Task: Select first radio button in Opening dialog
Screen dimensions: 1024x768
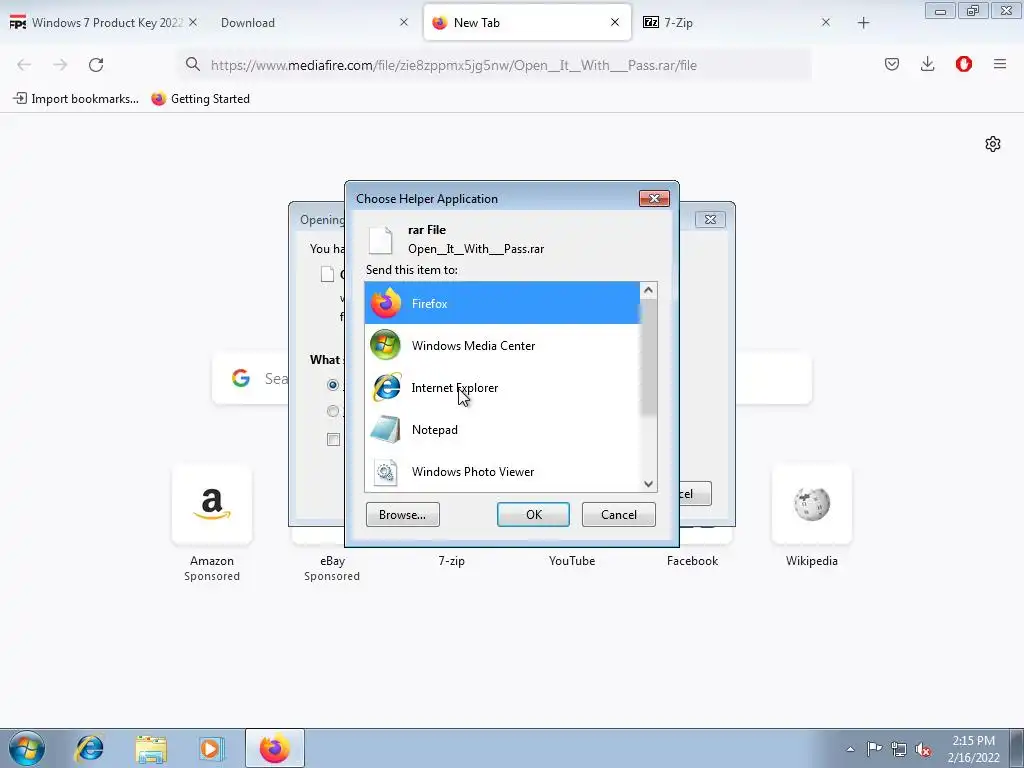Action: pyautogui.click(x=333, y=385)
